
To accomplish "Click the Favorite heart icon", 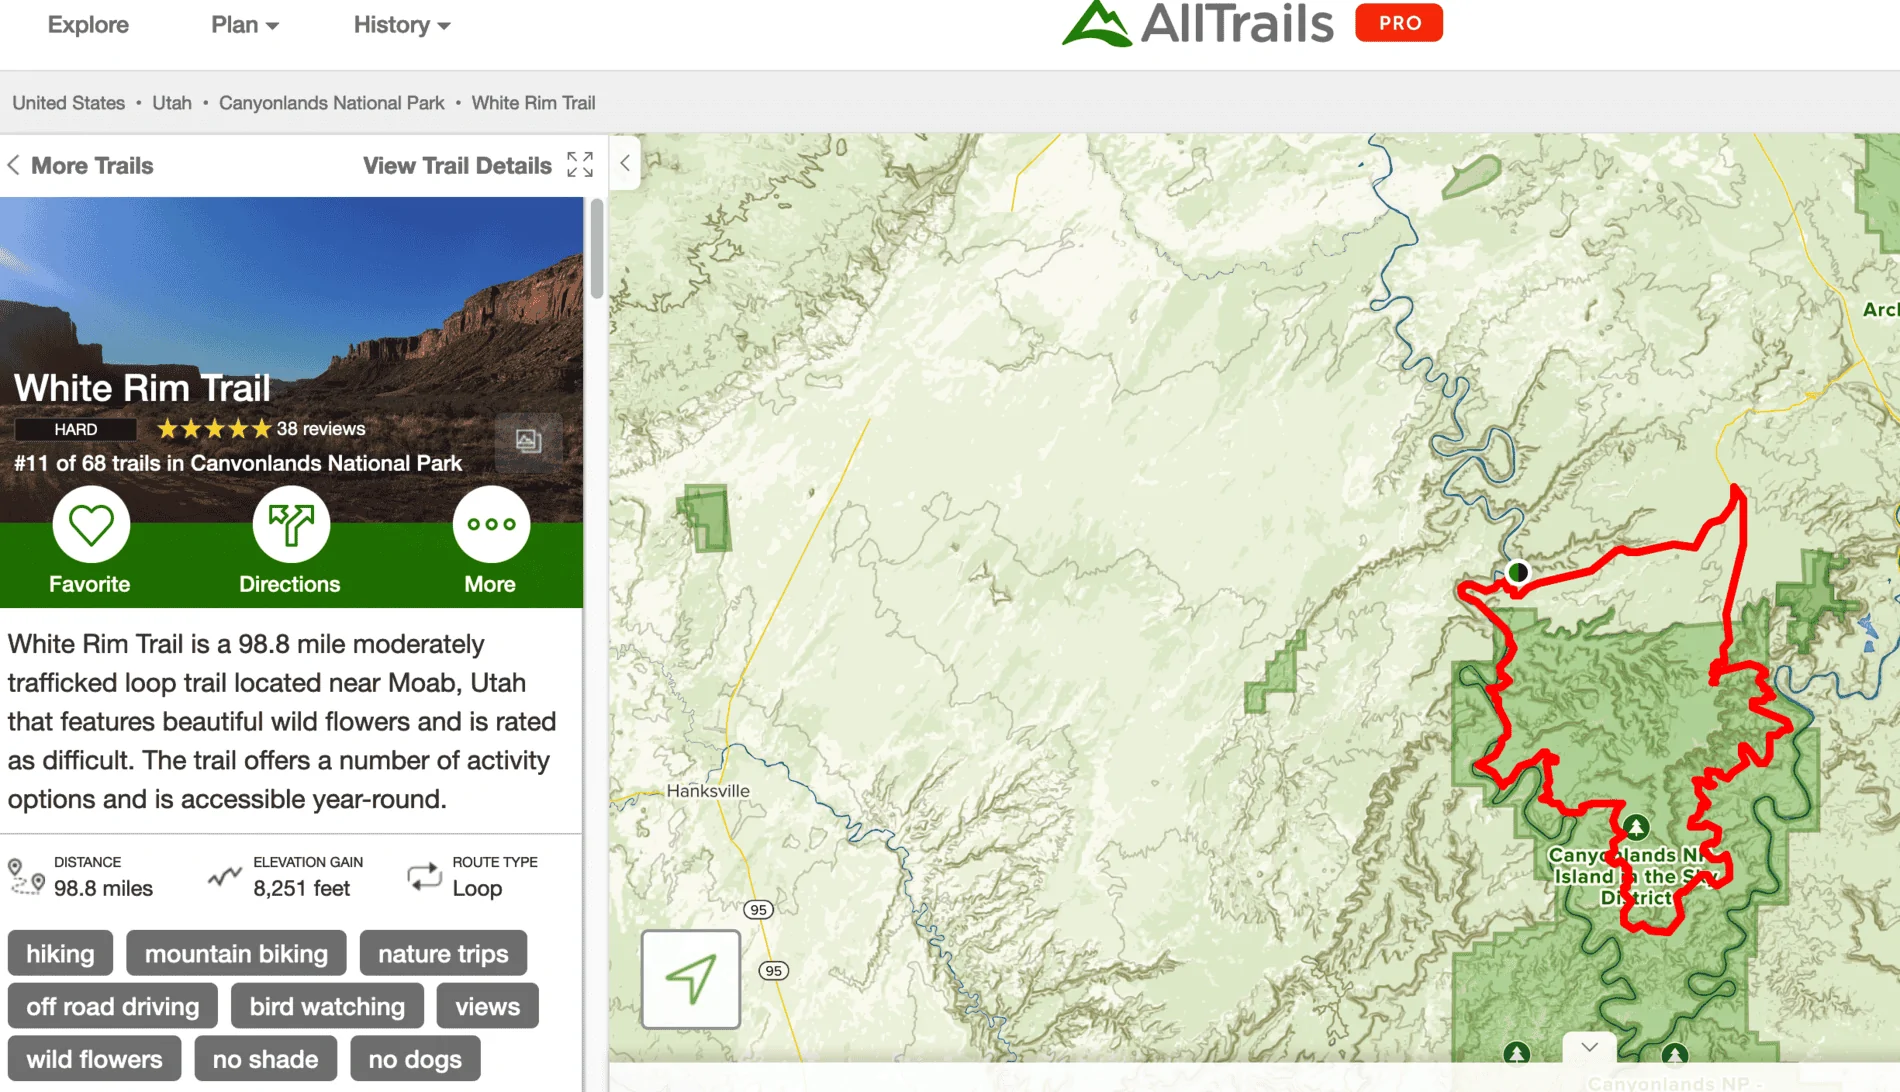I will click(x=91, y=524).
